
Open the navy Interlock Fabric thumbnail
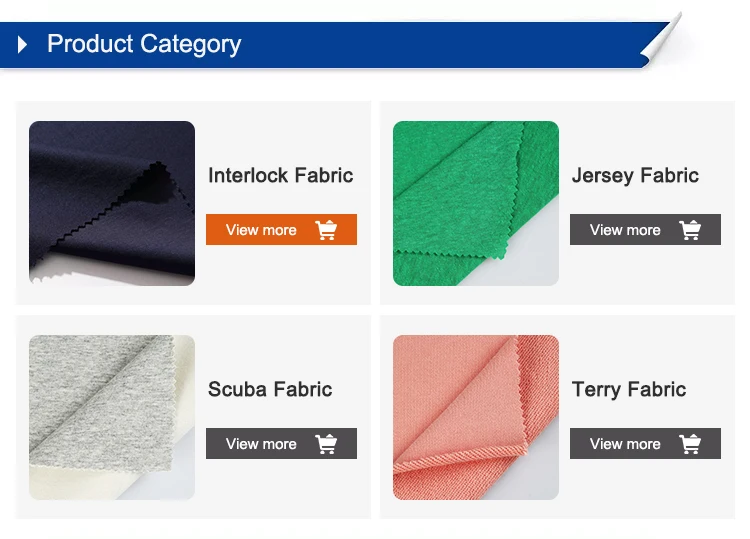[x=112, y=204]
